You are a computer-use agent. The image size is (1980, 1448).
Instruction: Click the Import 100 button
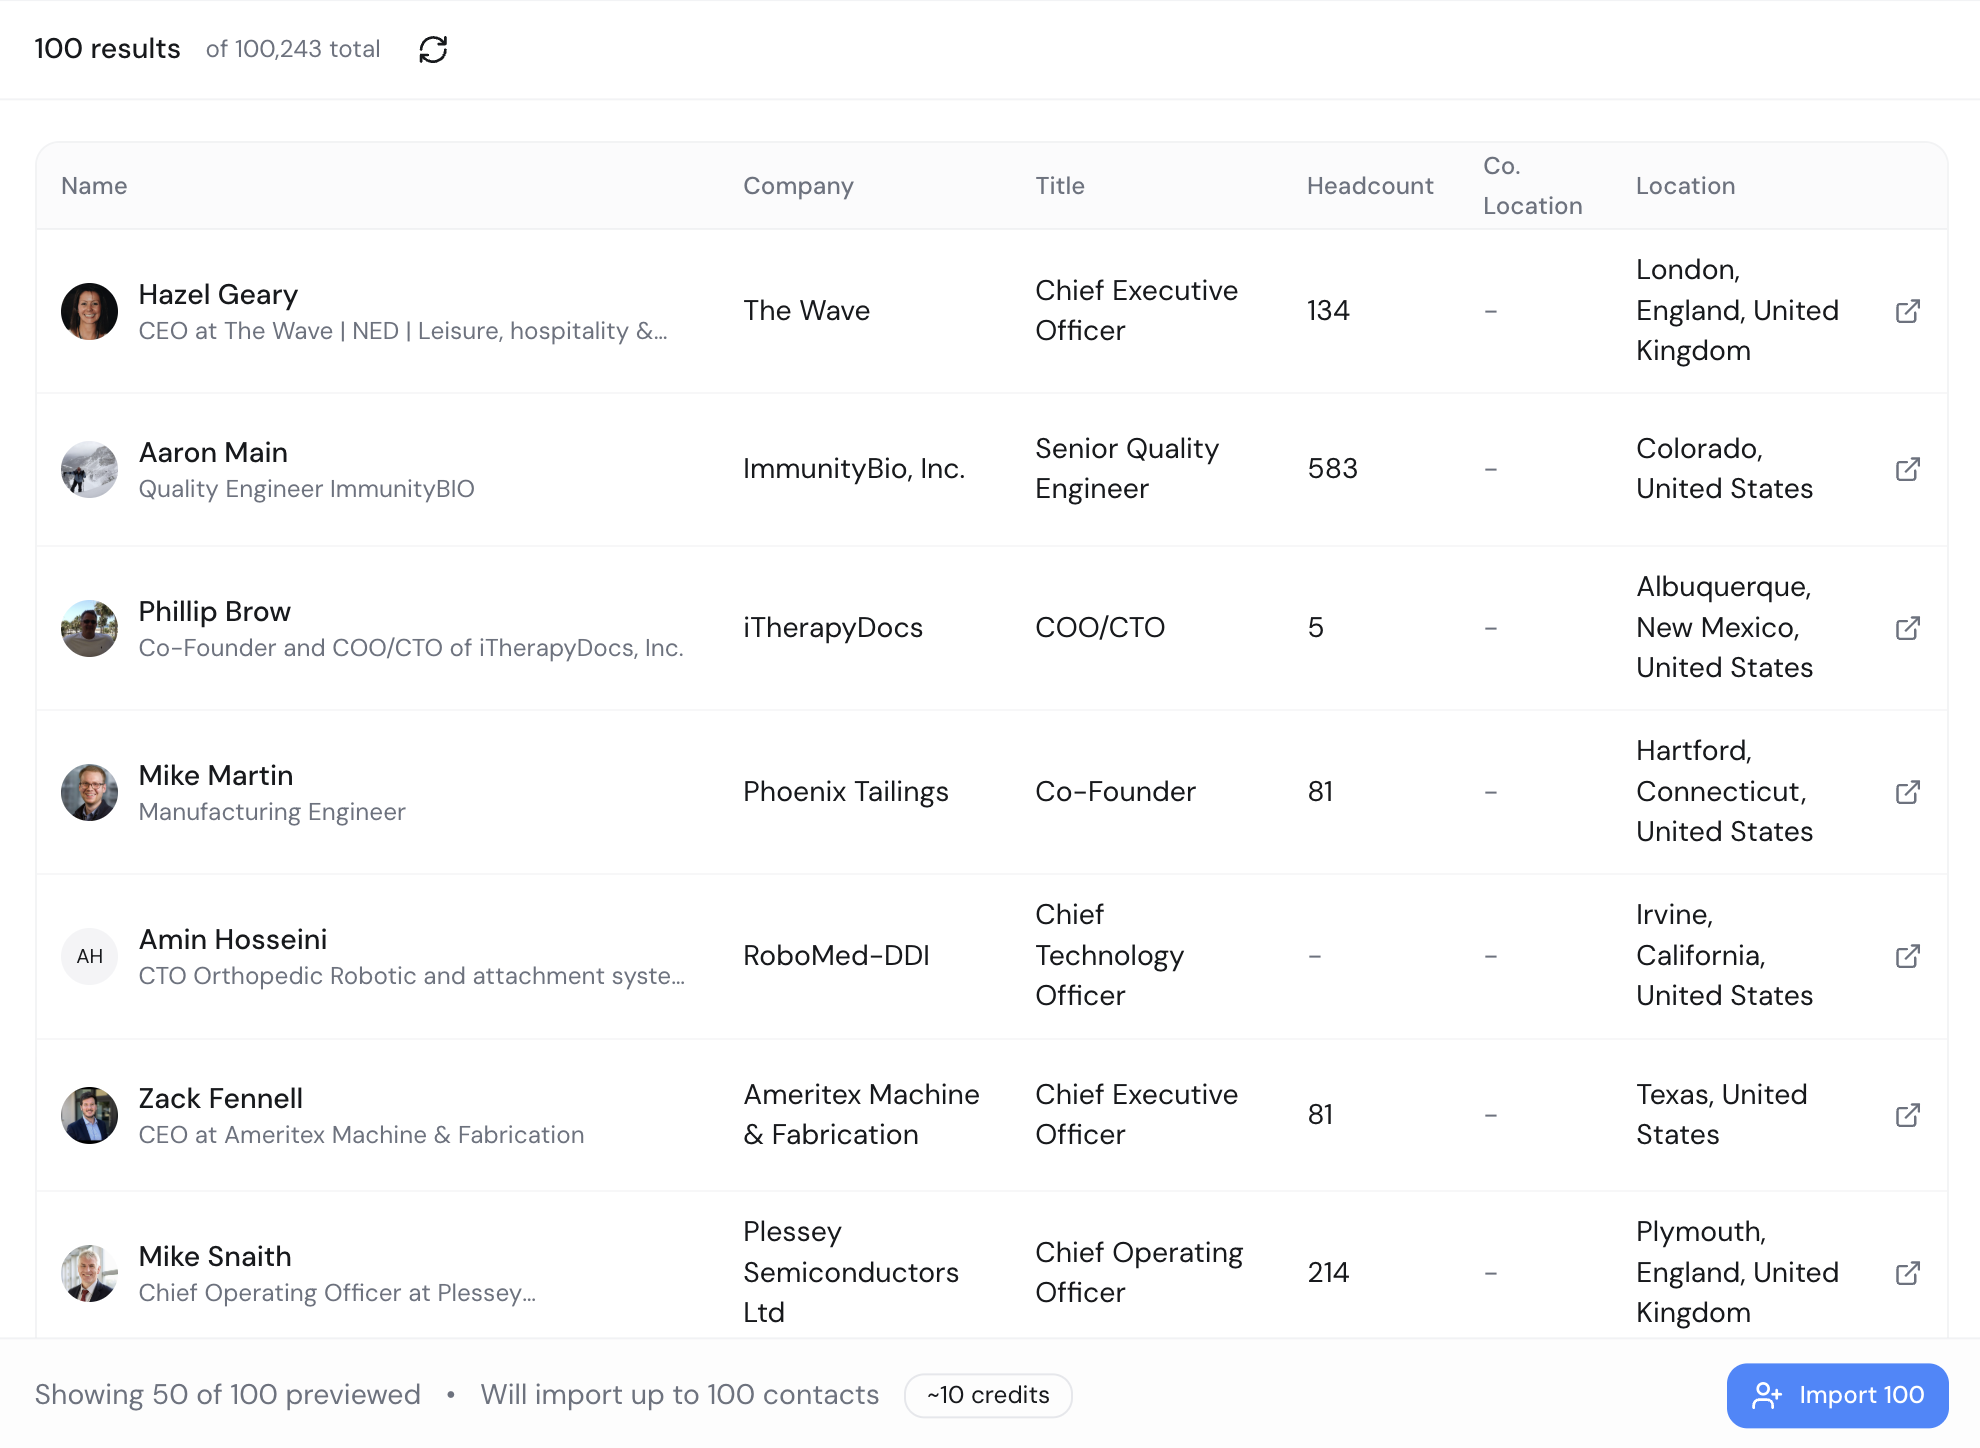tap(1837, 1395)
